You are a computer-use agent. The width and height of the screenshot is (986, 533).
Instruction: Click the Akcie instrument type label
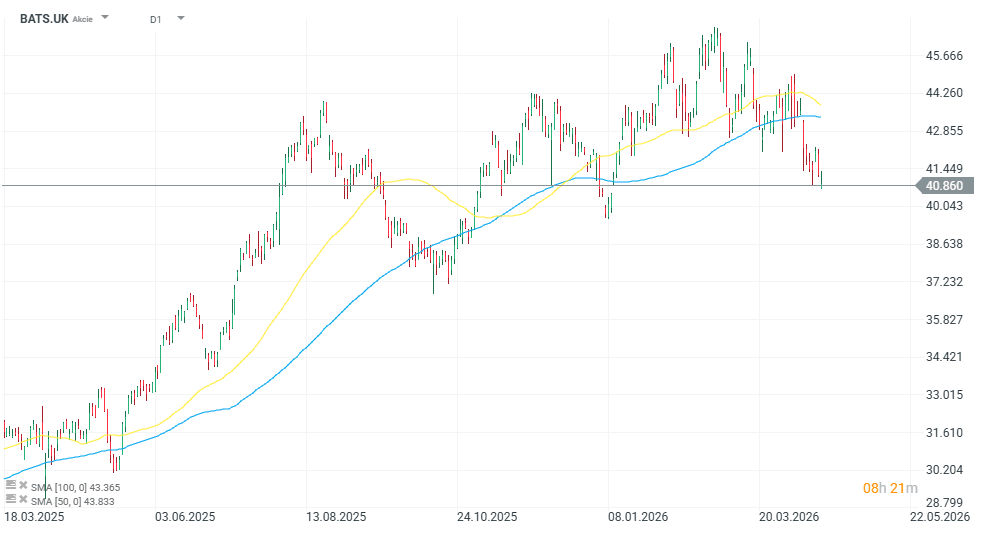(x=83, y=19)
